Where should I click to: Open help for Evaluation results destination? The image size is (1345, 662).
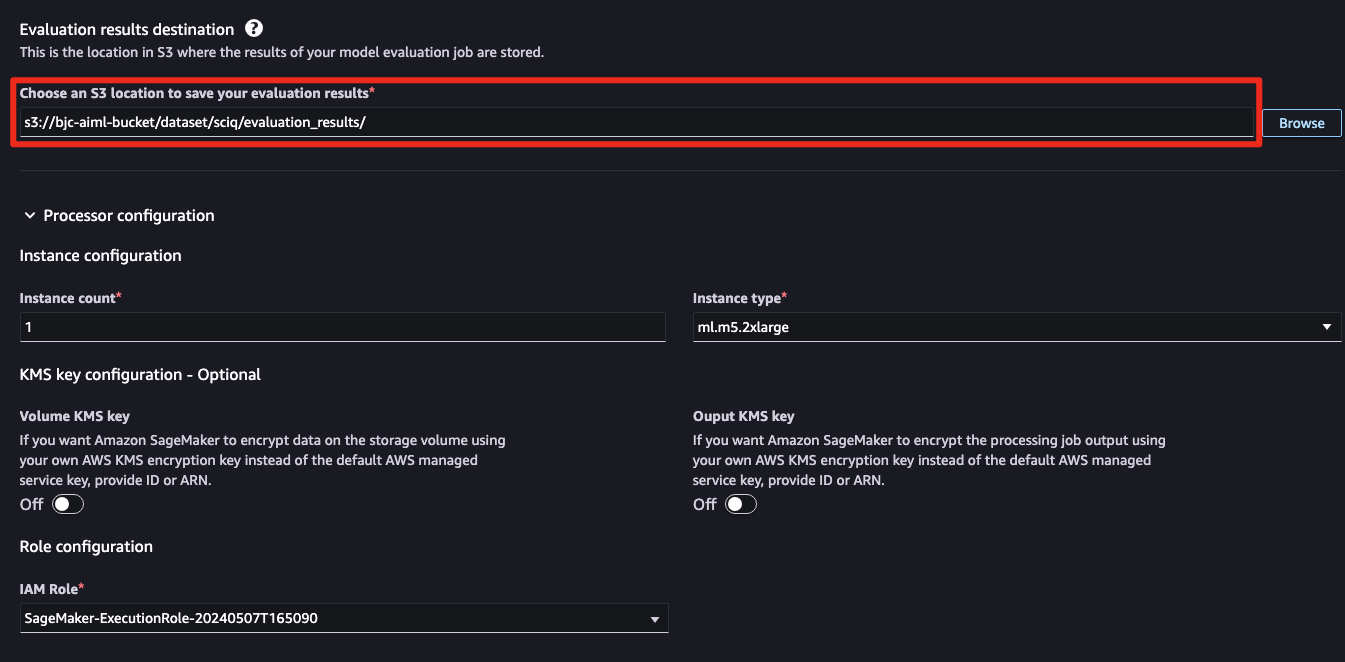pyautogui.click(x=254, y=29)
